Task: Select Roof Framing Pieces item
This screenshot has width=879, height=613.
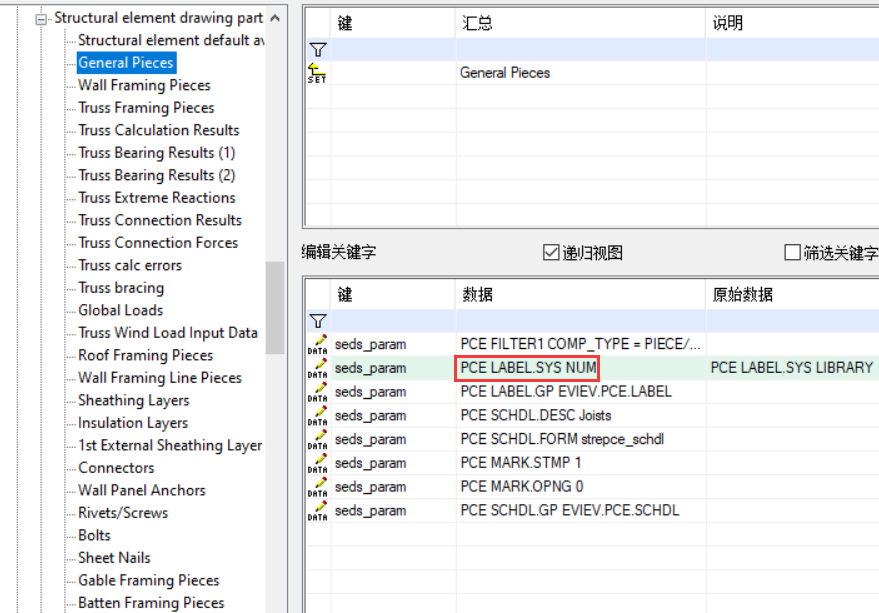Action: tap(146, 355)
